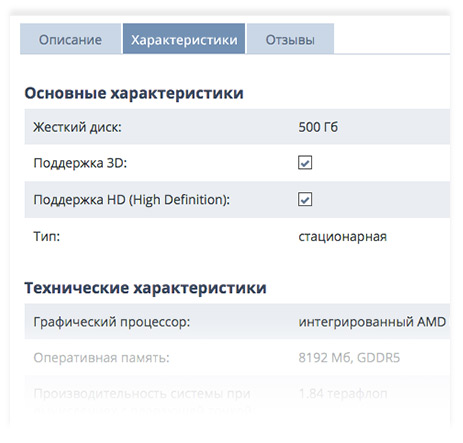Click the Технические характеристики heading
Image resolution: width=463 pixels, height=443 pixels.
[x=145, y=288]
